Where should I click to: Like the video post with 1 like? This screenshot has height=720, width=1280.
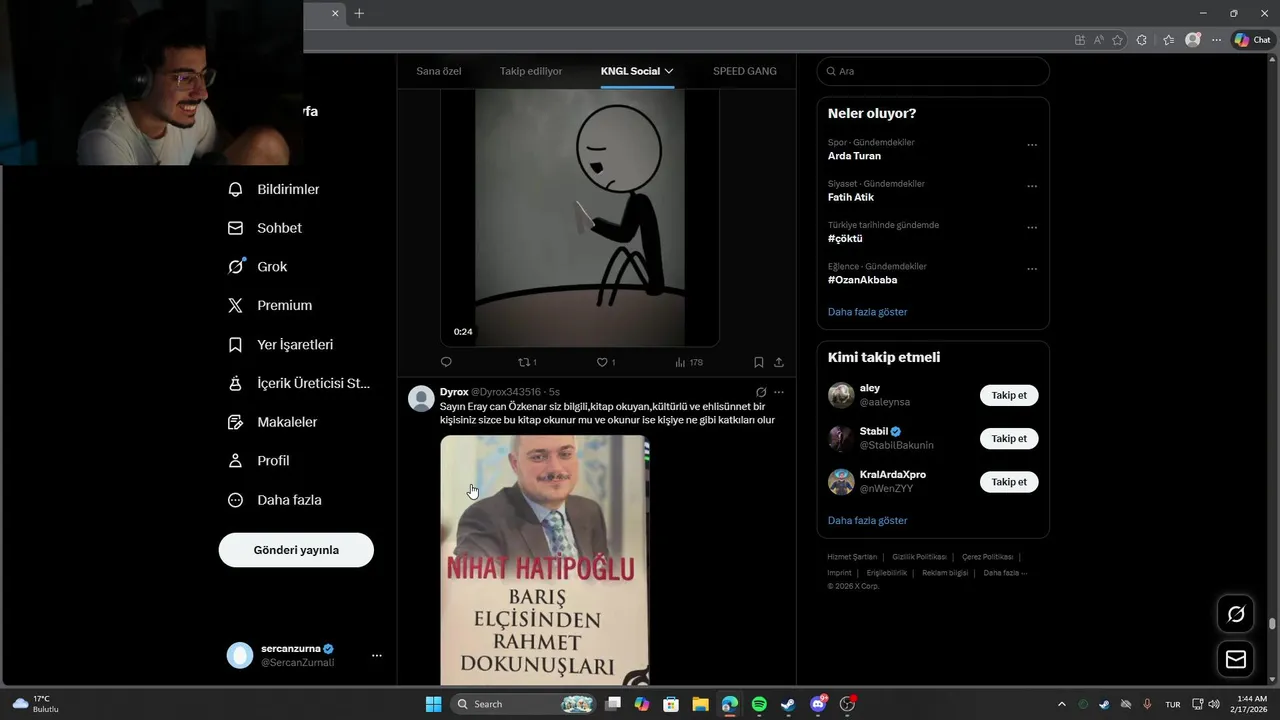click(605, 362)
